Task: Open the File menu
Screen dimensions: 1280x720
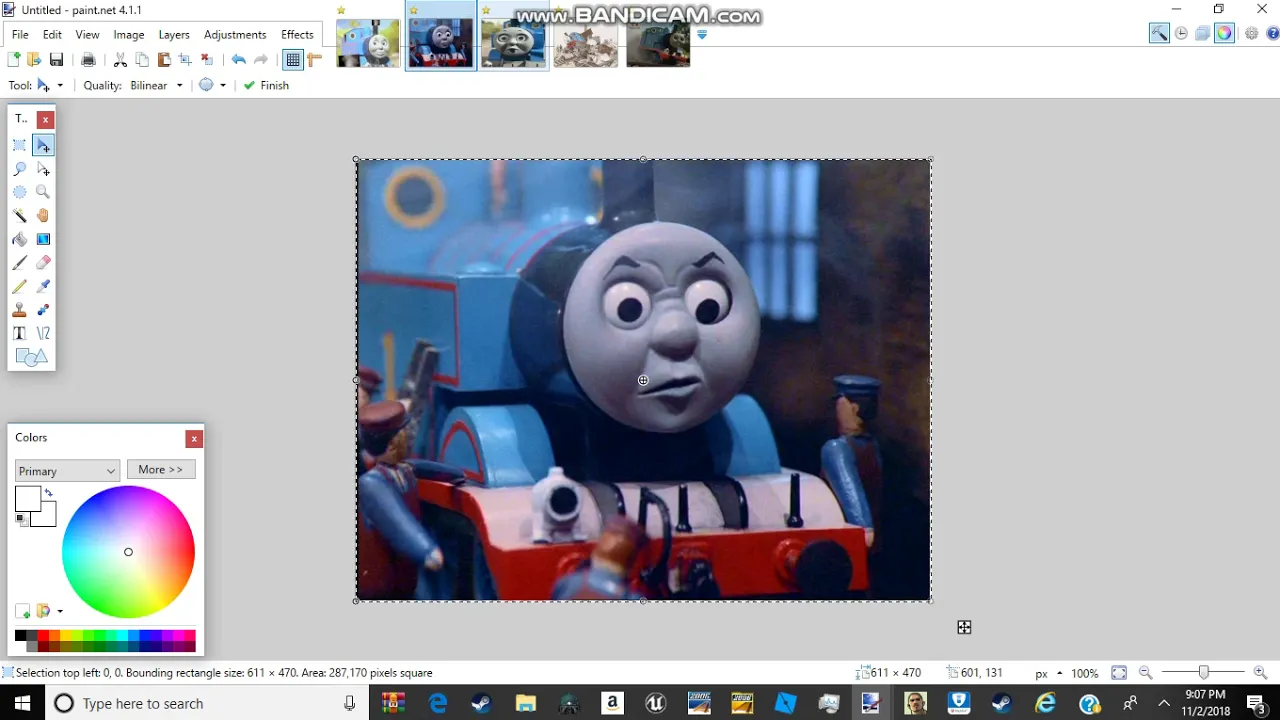Action: (20, 34)
